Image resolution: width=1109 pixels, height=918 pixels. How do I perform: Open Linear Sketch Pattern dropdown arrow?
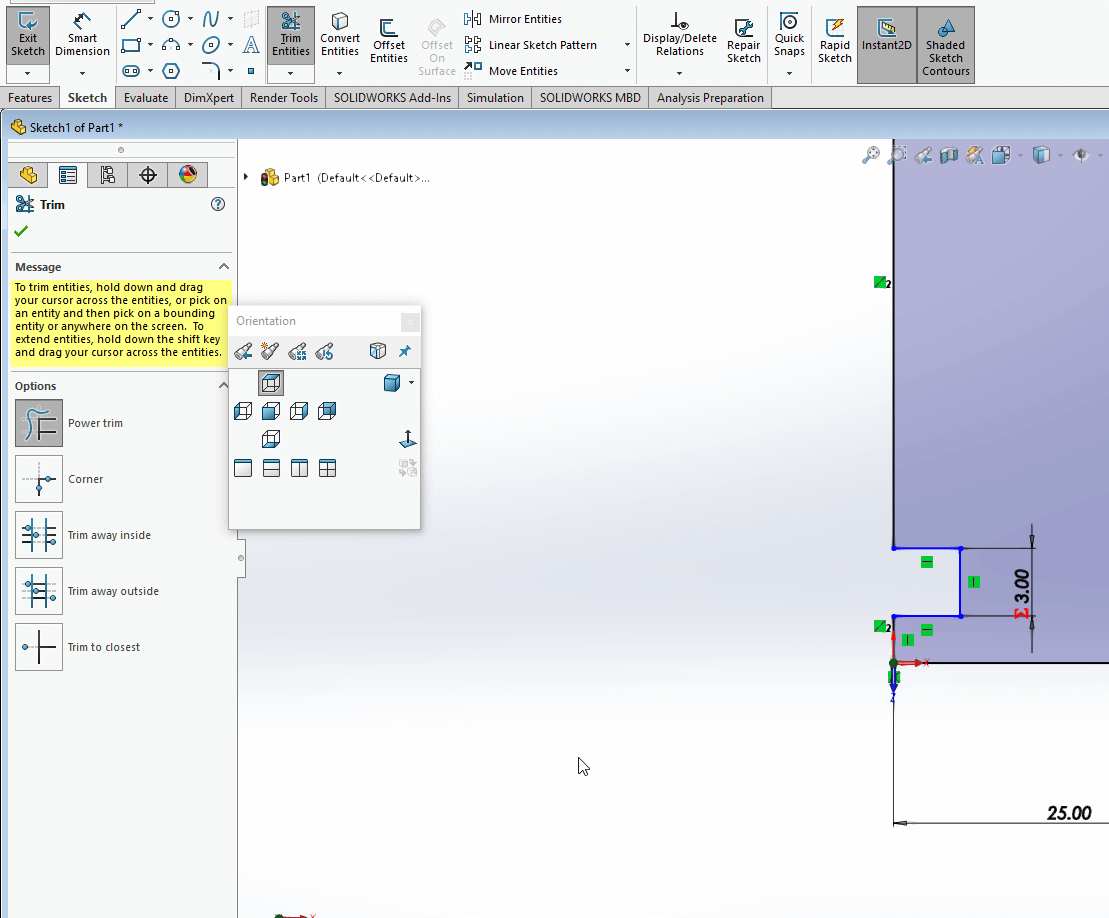click(x=627, y=45)
